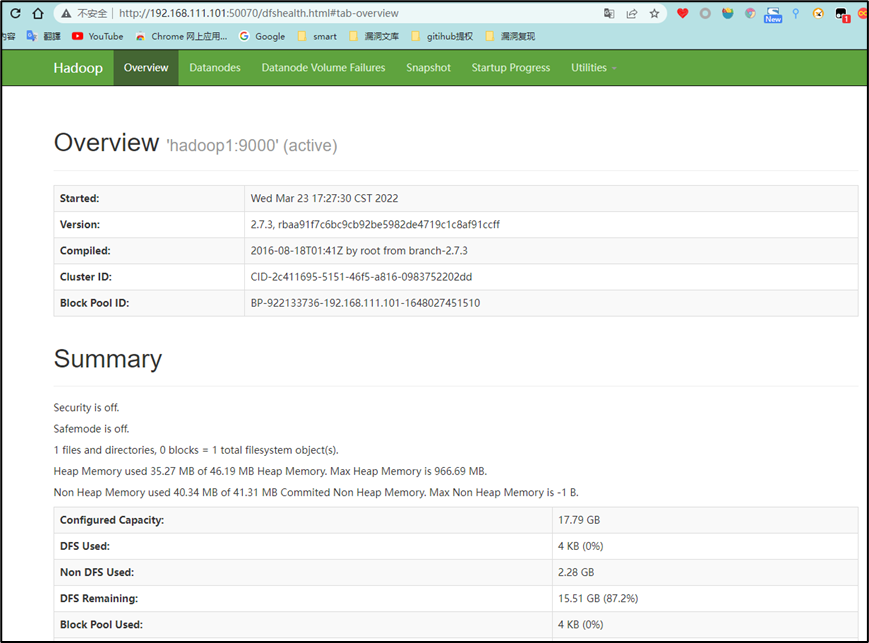Open the gitihub bookmark folder
Viewport: 869px width, 643px height.
442,36
